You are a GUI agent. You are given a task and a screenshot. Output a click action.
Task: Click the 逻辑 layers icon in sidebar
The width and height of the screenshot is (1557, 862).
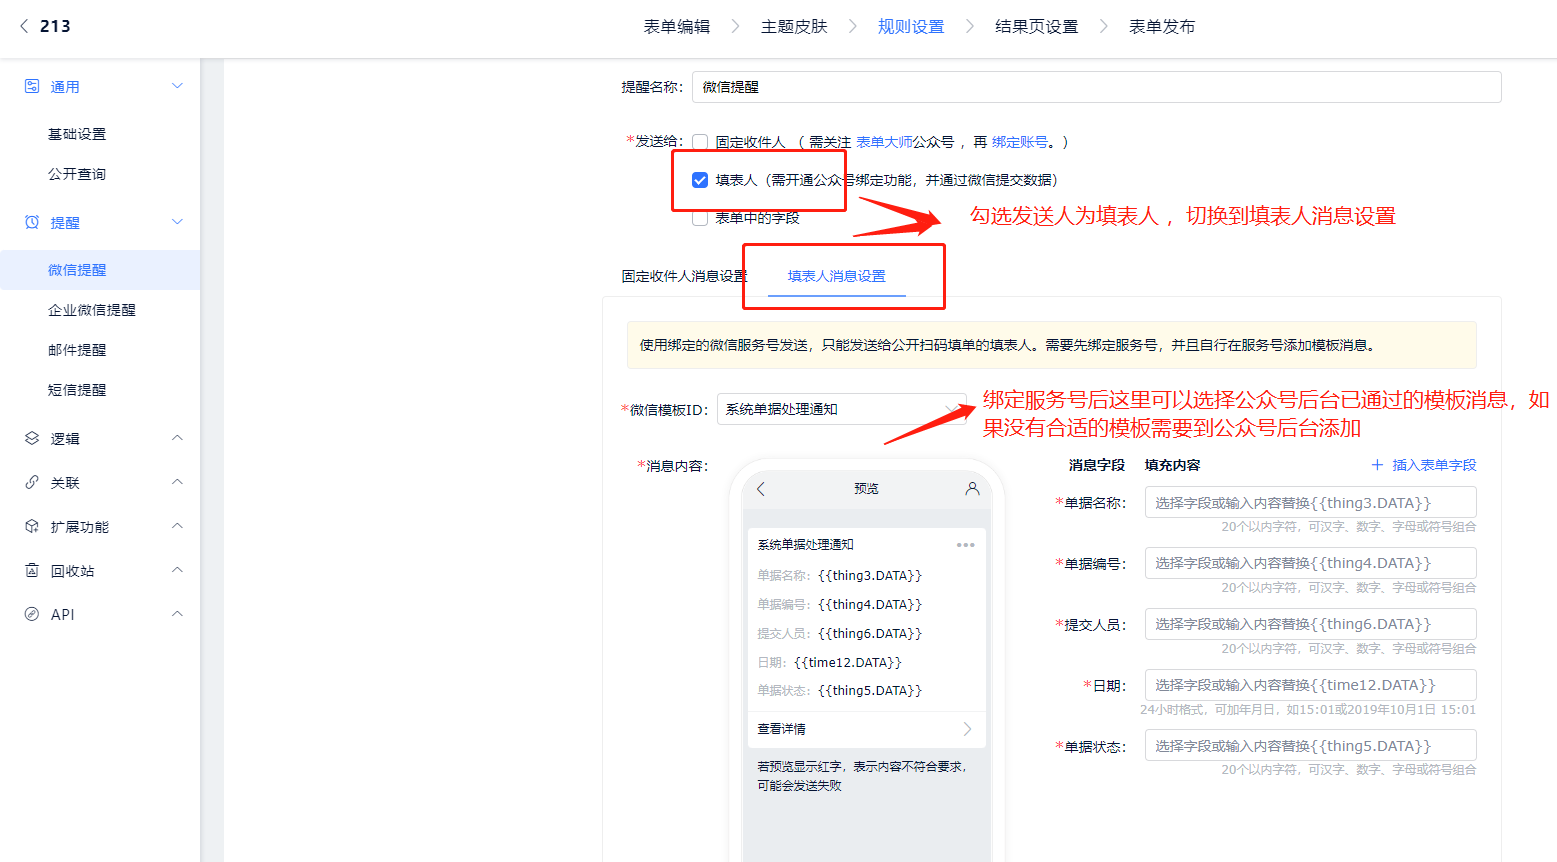(32, 438)
